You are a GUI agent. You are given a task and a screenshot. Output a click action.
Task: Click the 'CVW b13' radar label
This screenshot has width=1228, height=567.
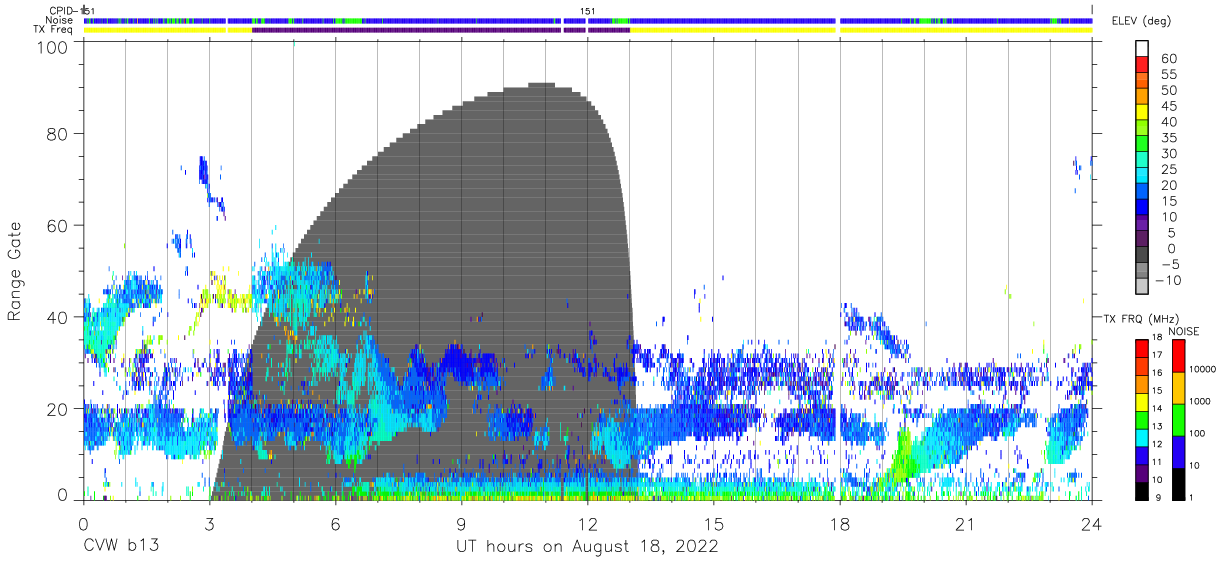(121, 547)
